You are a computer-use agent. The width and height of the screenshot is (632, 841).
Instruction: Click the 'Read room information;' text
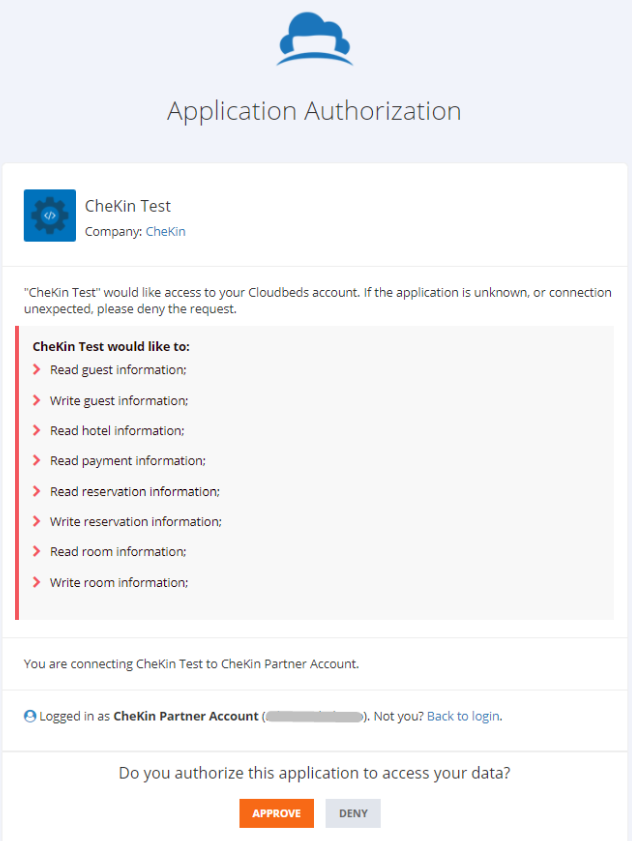tap(118, 552)
